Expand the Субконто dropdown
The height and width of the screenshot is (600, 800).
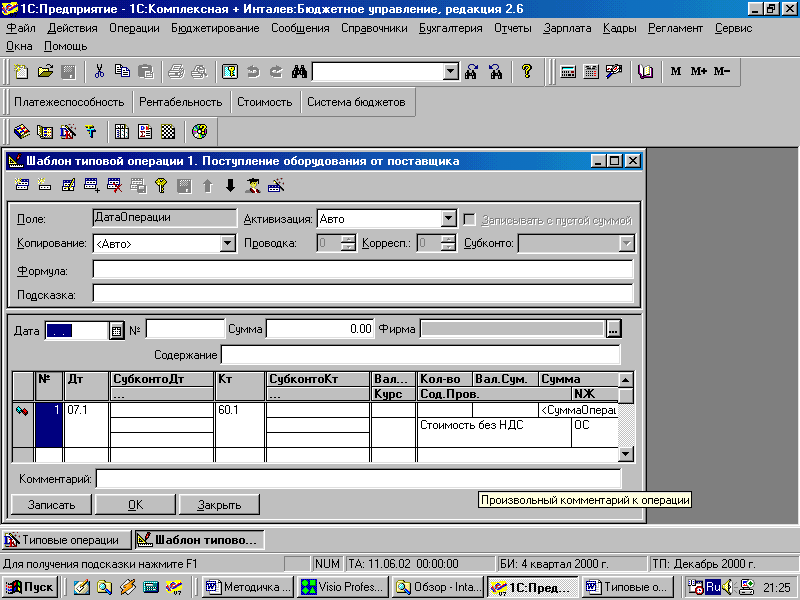pyautogui.click(x=626, y=243)
